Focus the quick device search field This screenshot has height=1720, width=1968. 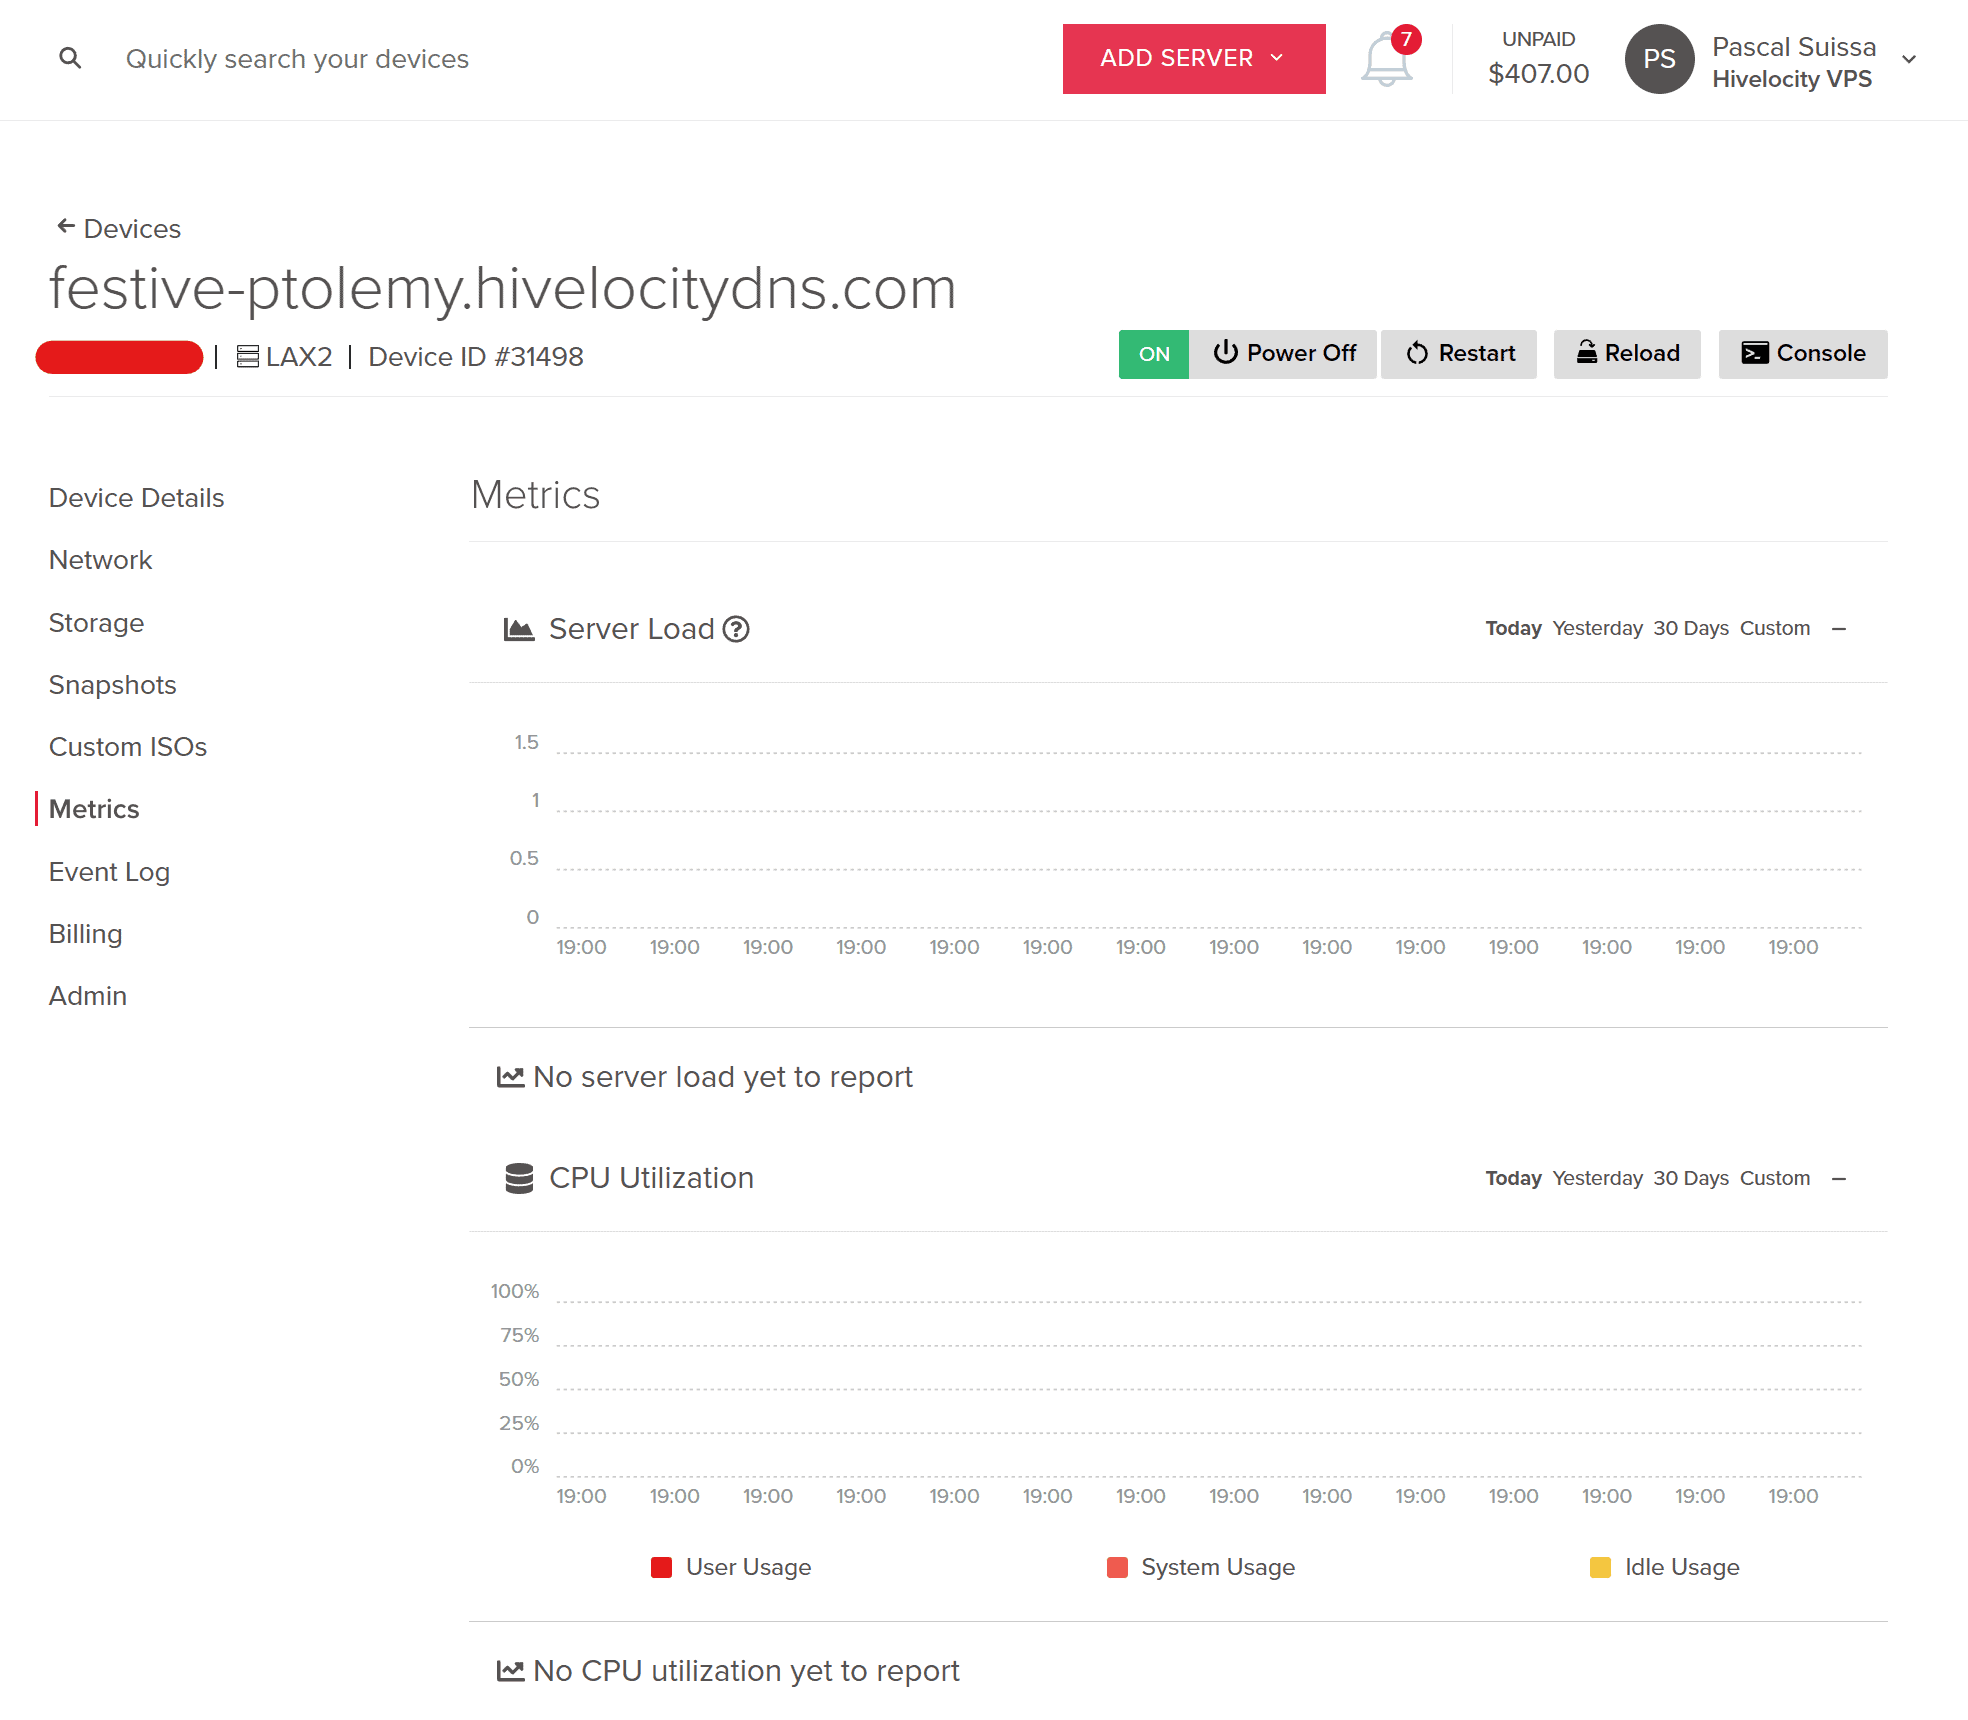[297, 59]
